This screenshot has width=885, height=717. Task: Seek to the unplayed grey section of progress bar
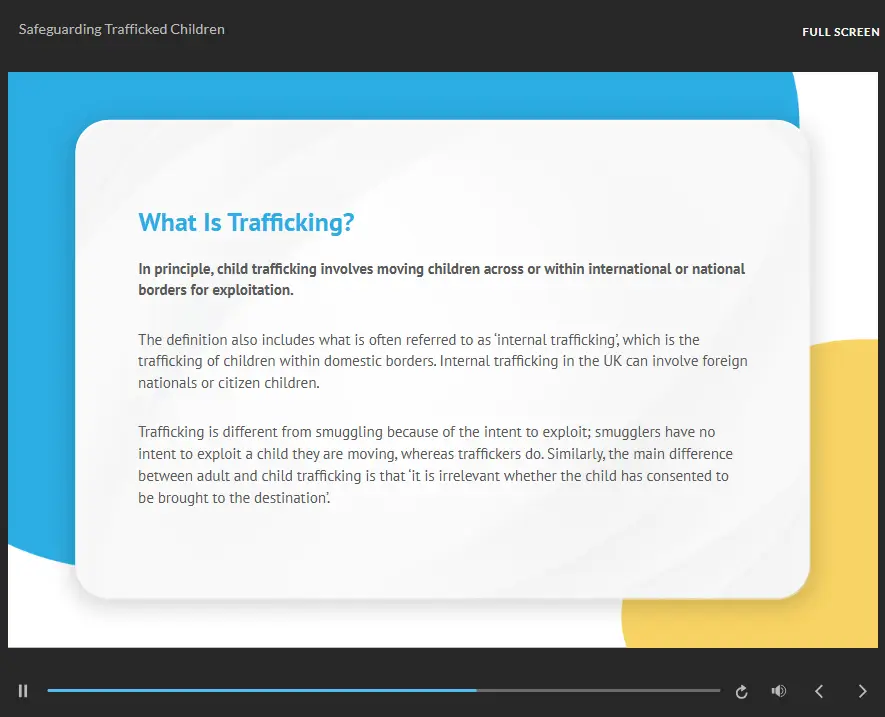600,690
